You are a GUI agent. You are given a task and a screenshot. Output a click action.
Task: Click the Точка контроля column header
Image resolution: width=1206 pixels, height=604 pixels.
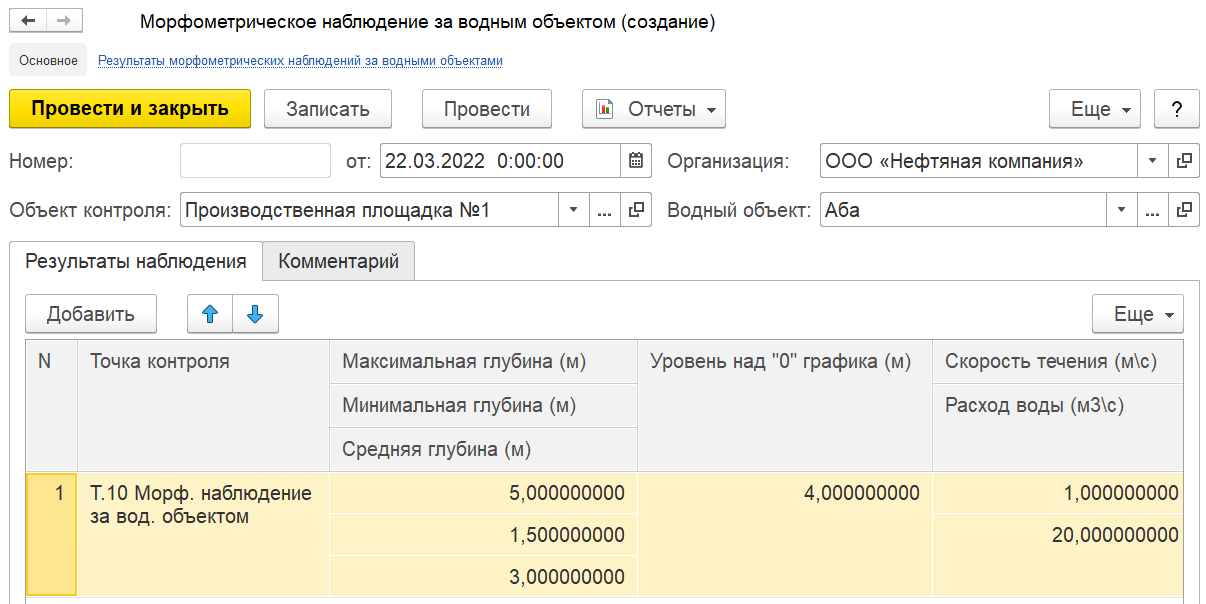pyautogui.click(x=203, y=405)
